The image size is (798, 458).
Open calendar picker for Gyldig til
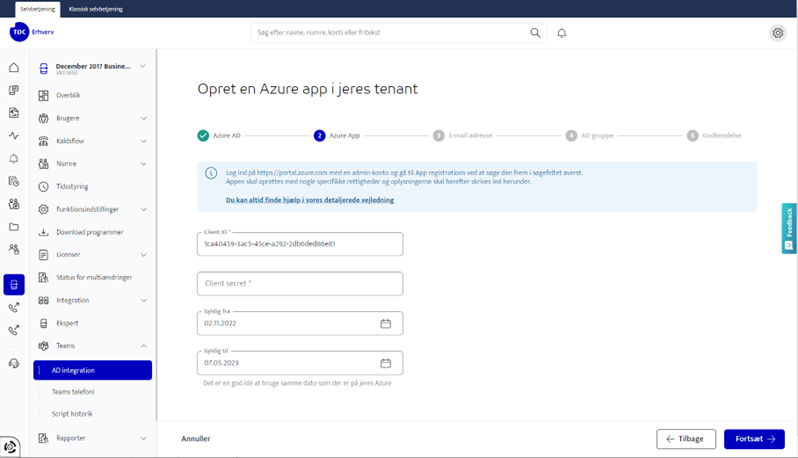click(386, 363)
